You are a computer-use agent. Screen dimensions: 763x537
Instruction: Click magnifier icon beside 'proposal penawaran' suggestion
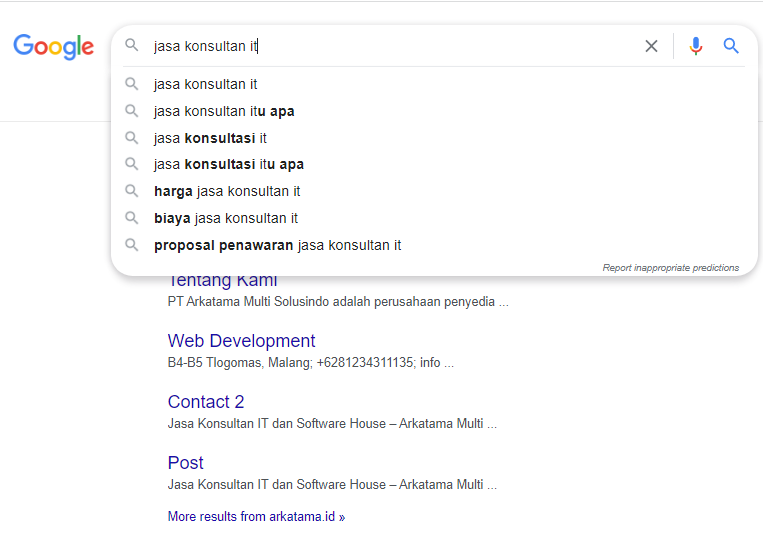(131, 244)
